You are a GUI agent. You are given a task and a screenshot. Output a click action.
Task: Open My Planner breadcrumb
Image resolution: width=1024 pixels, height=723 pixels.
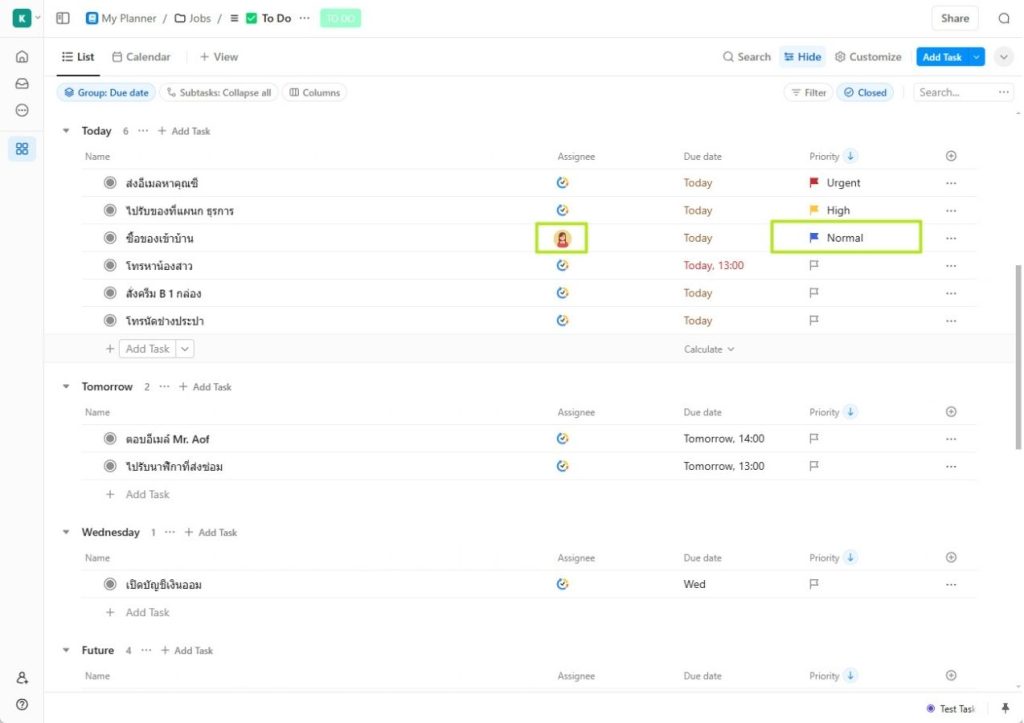coord(121,18)
